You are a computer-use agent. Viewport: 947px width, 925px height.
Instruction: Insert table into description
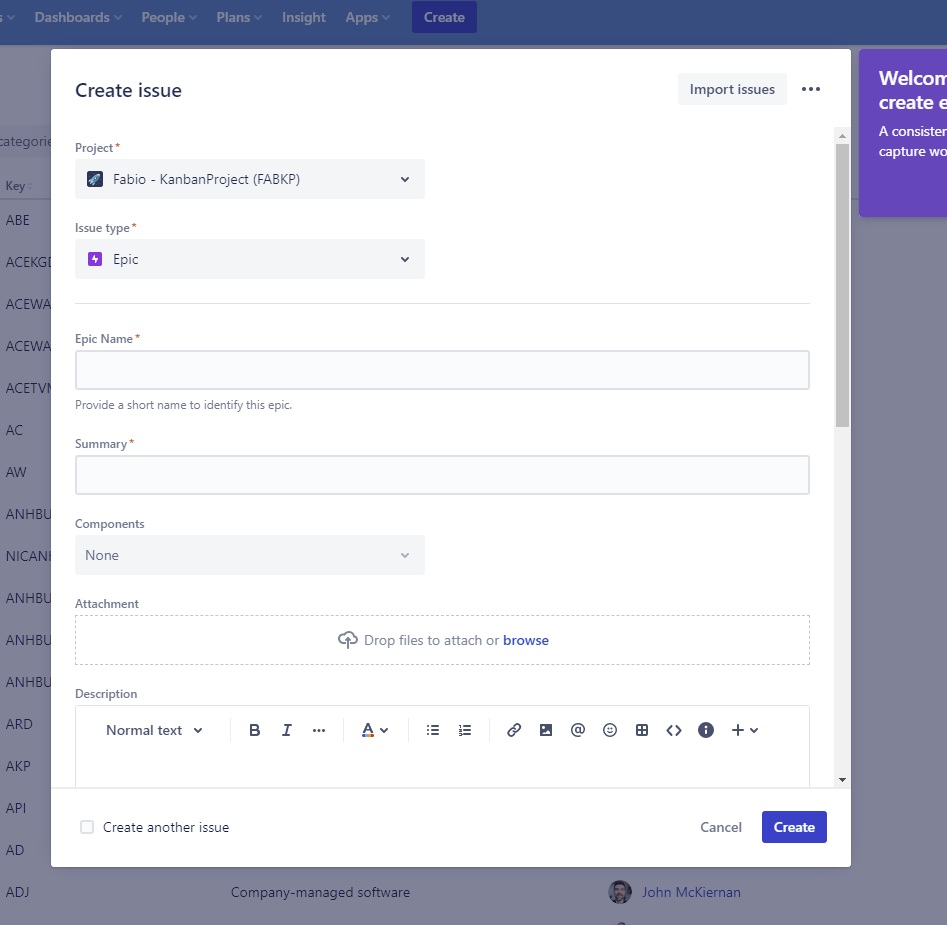tap(641, 730)
